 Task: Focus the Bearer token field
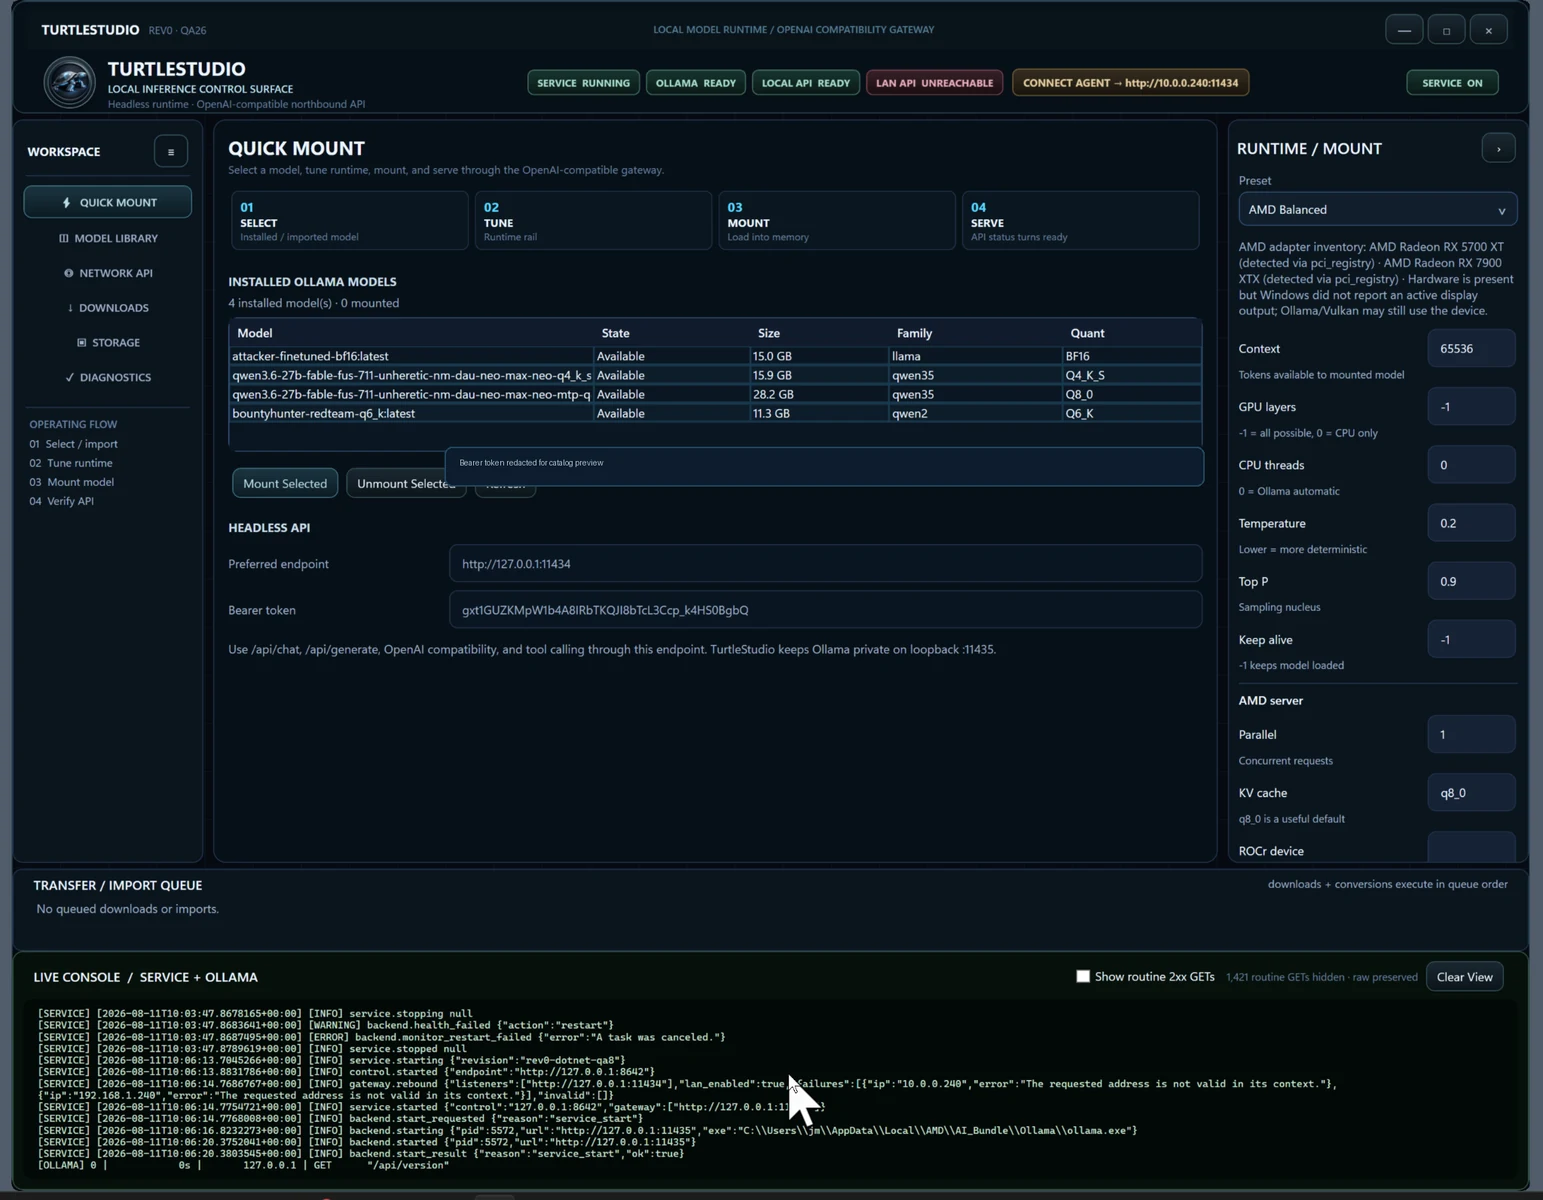tap(825, 610)
